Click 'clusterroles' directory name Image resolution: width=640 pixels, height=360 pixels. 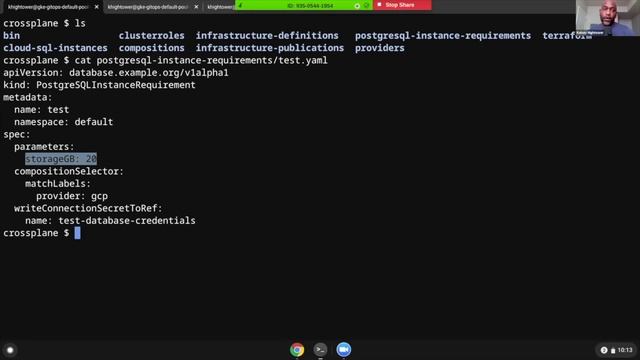(x=151, y=36)
